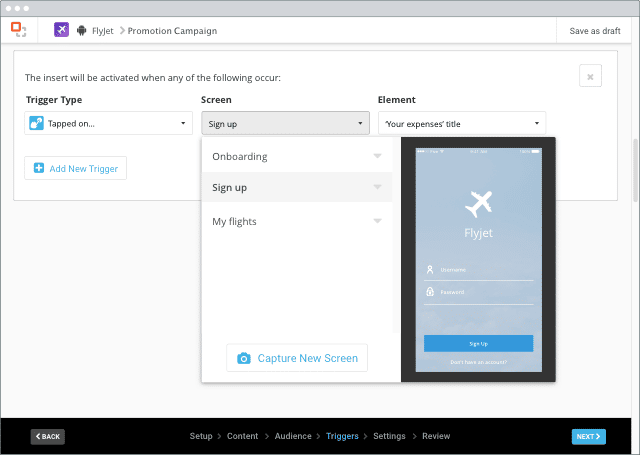Click the Android platform icon

(82, 31)
